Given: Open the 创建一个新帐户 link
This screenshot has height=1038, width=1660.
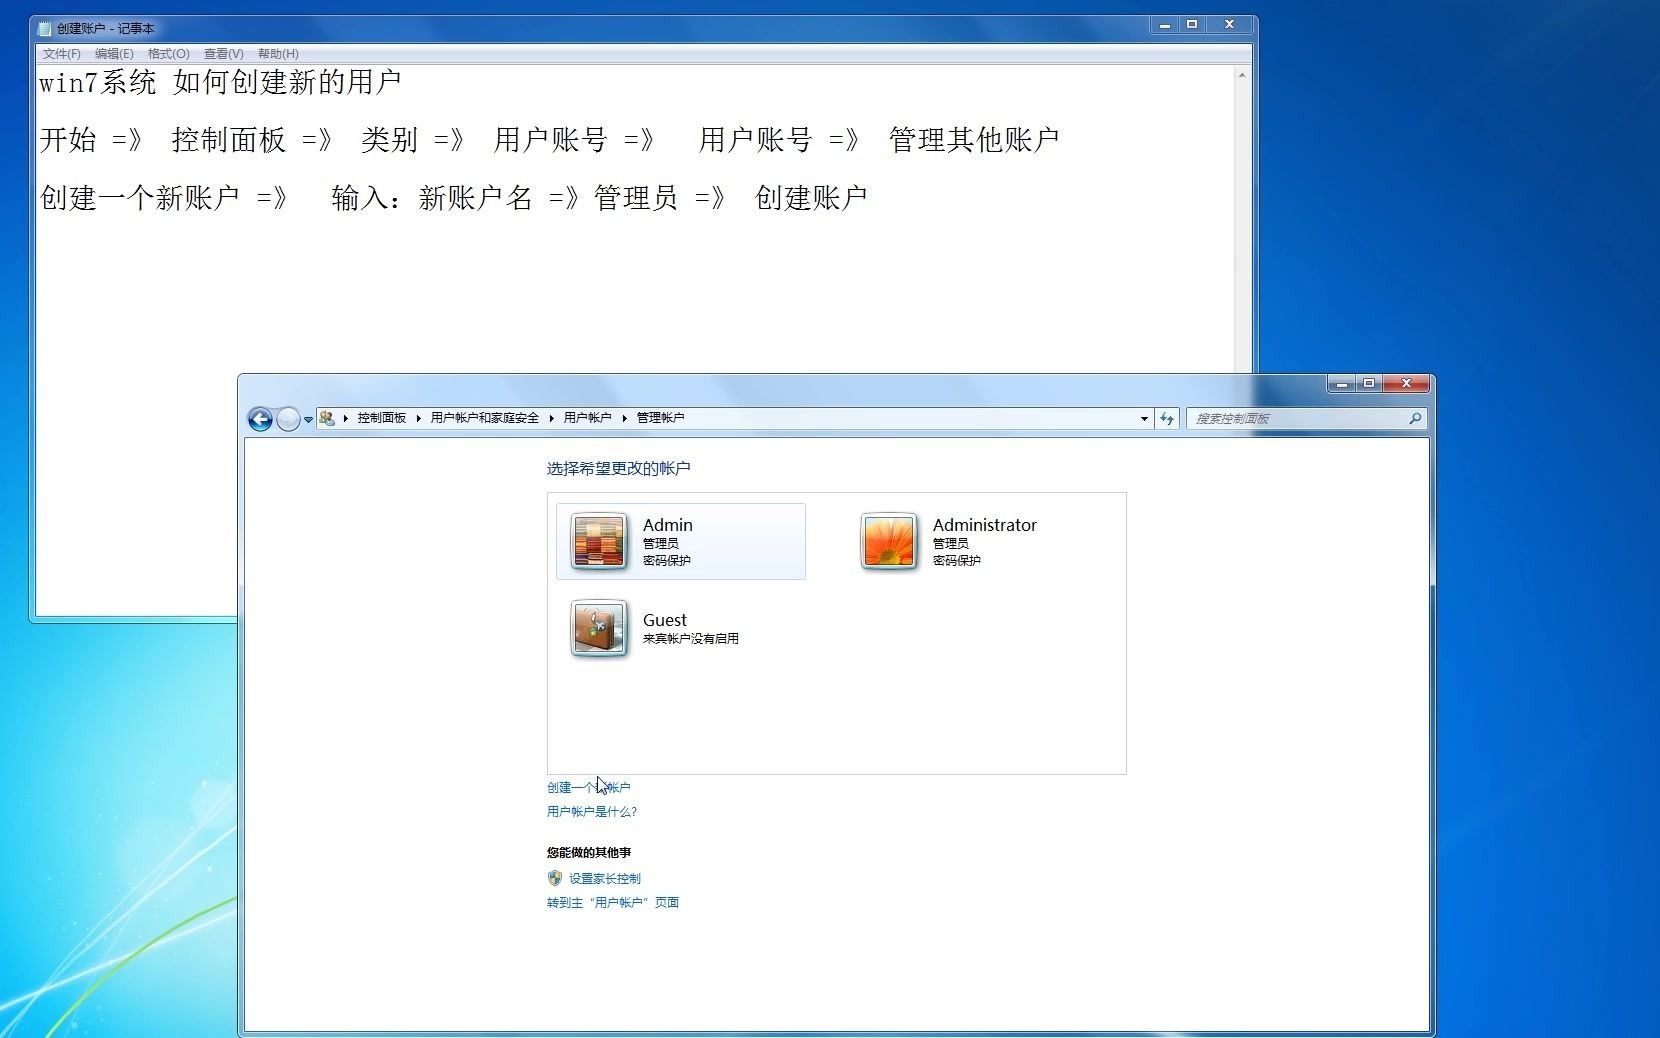Looking at the screenshot, I should click(589, 787).
